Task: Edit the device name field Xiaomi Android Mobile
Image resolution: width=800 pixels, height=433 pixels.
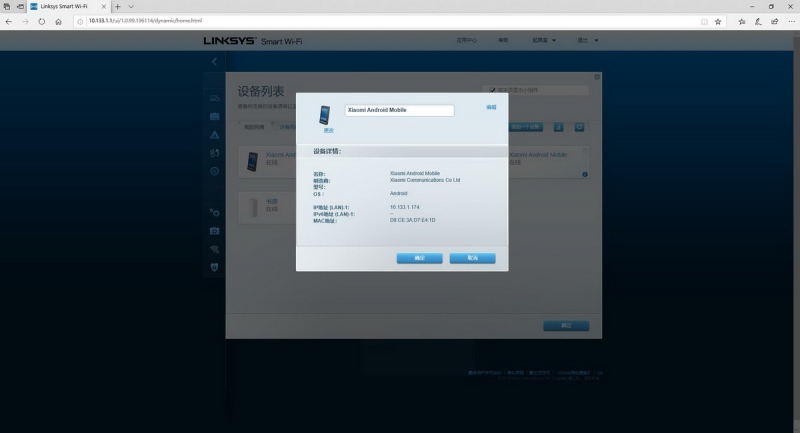Action: (399, 110)
